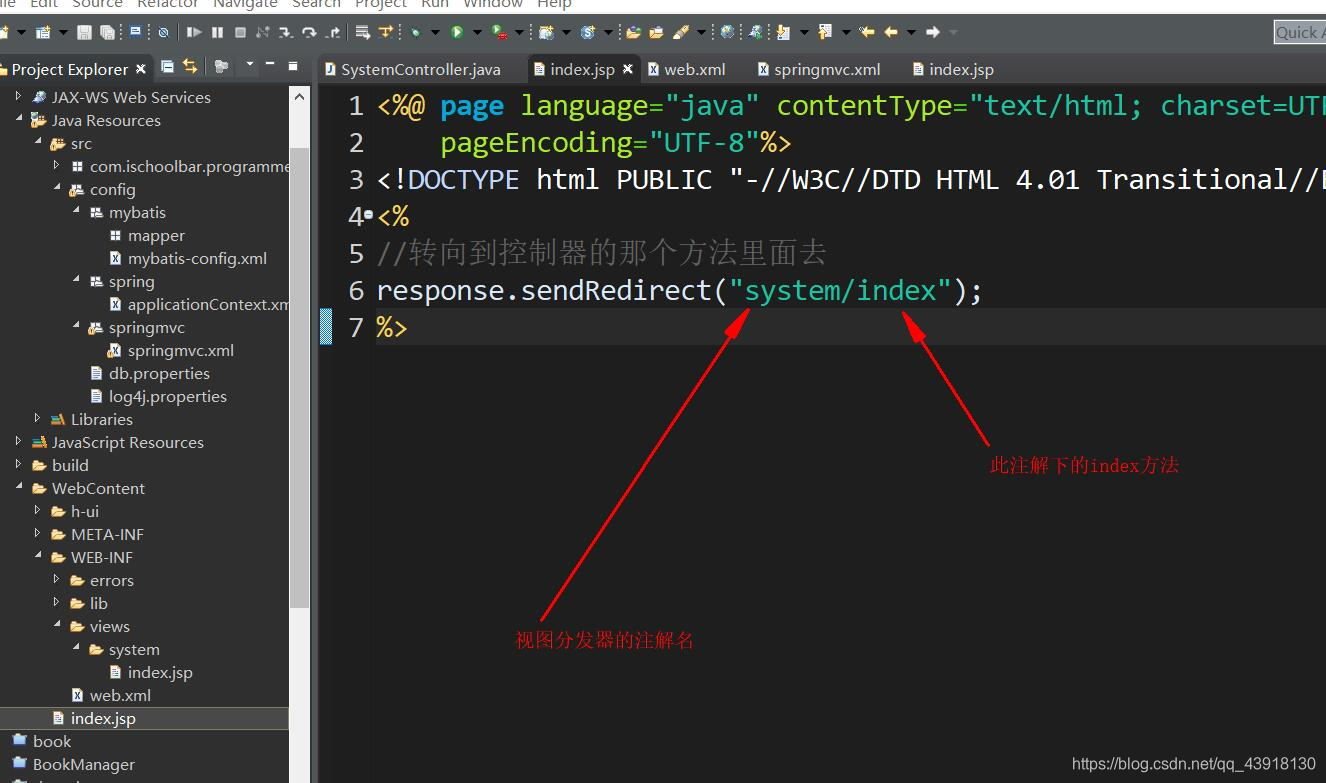Click the Terminate debug icon

click(240, 32)
